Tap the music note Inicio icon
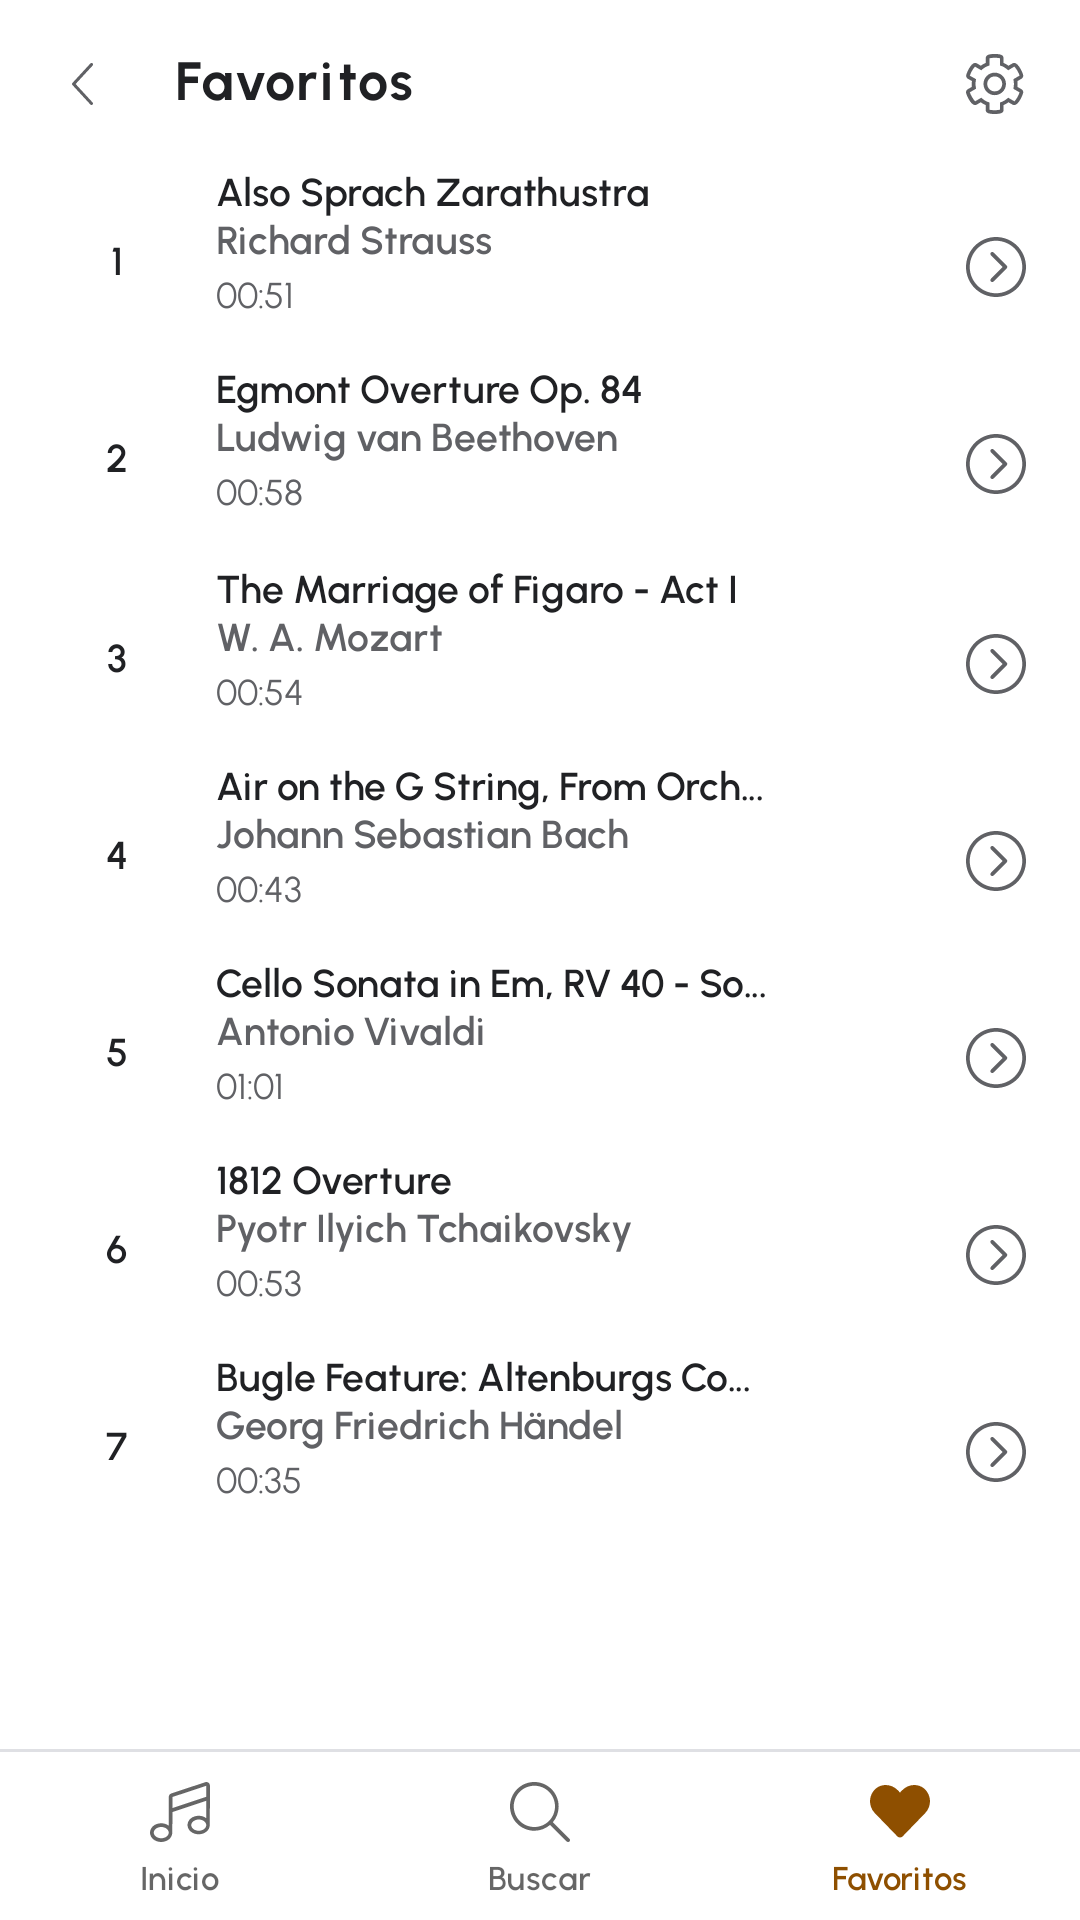 tap(180, 1811)
